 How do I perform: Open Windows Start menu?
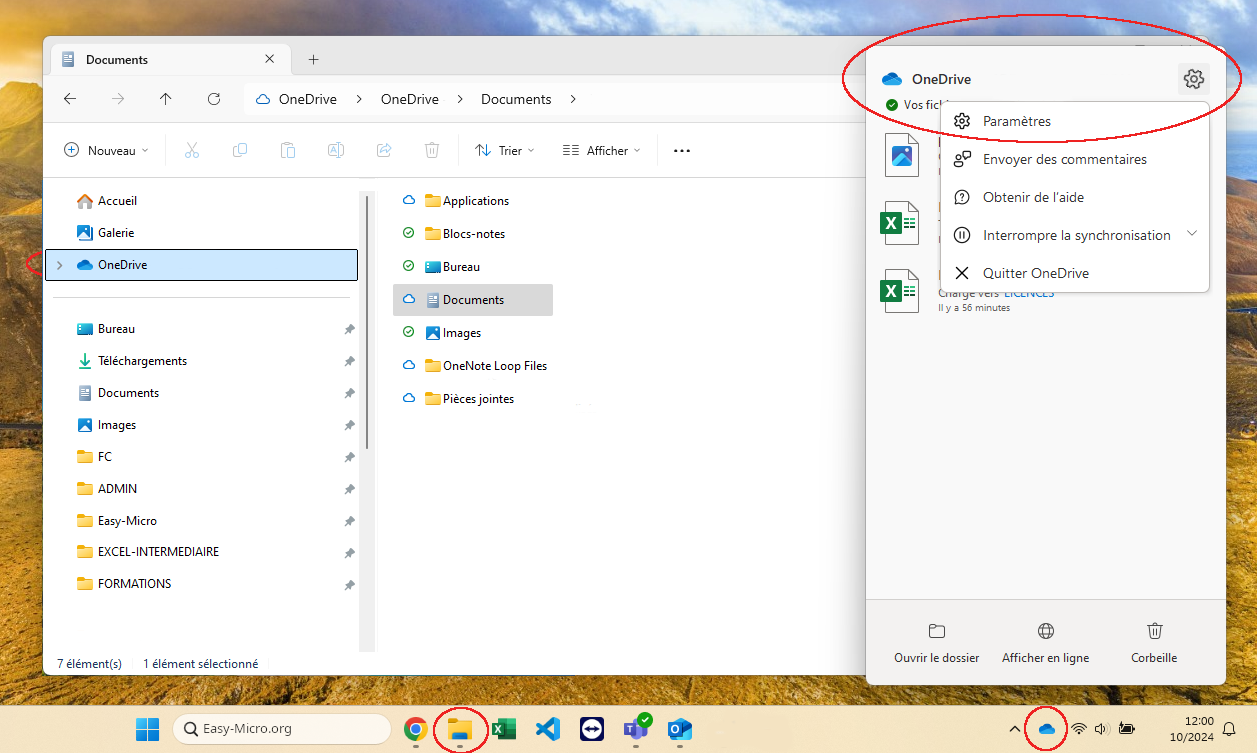[147, 729]
